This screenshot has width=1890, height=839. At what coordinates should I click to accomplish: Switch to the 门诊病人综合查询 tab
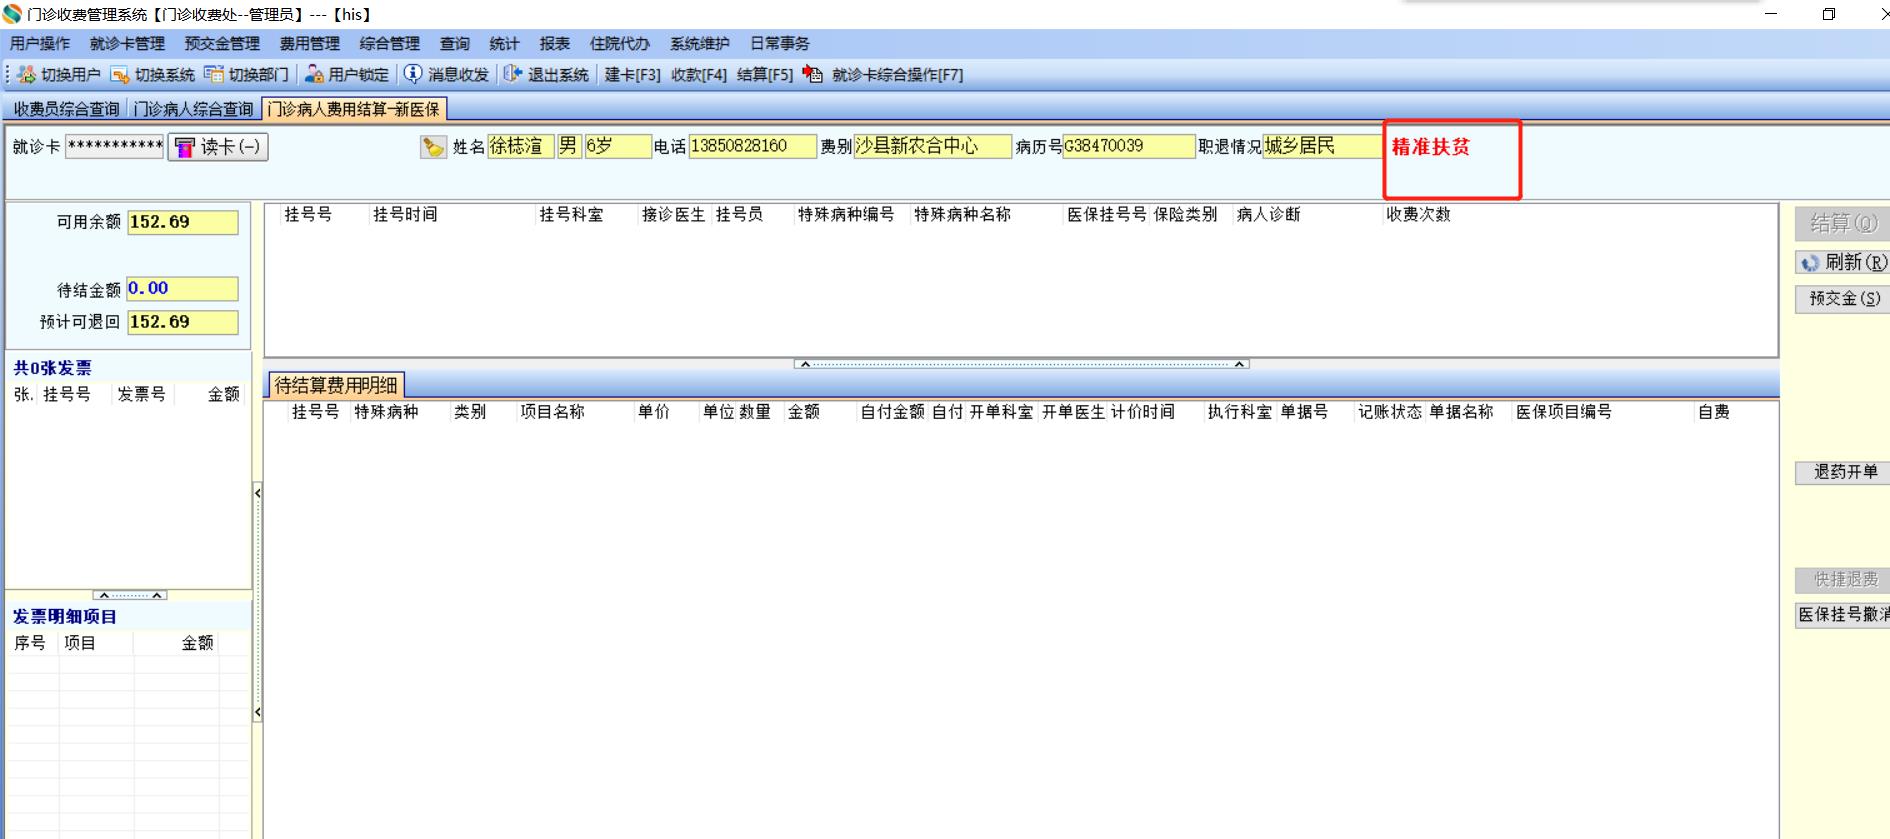[193, 109]
